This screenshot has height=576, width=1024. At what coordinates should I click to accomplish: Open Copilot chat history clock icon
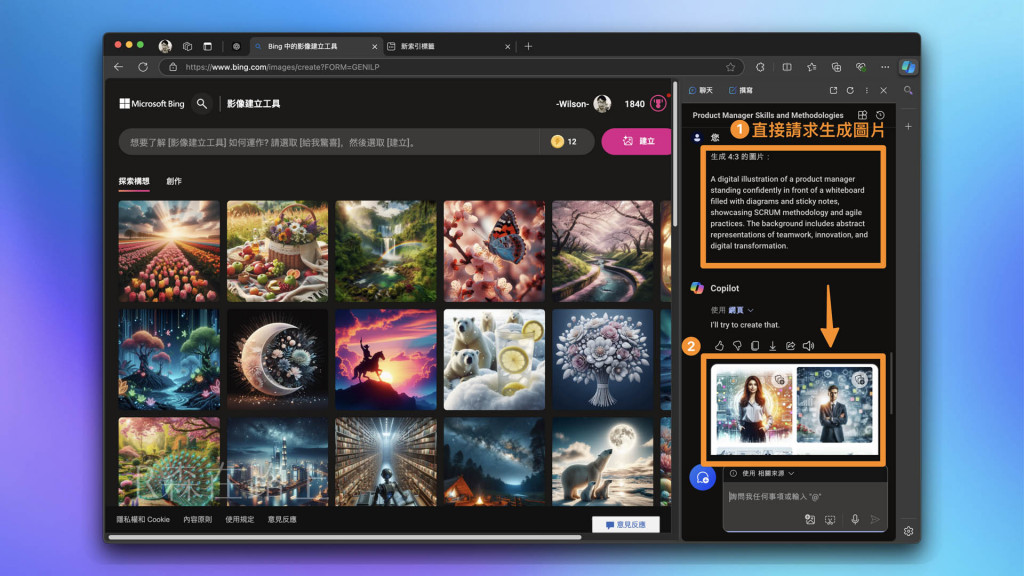(880, 115)
